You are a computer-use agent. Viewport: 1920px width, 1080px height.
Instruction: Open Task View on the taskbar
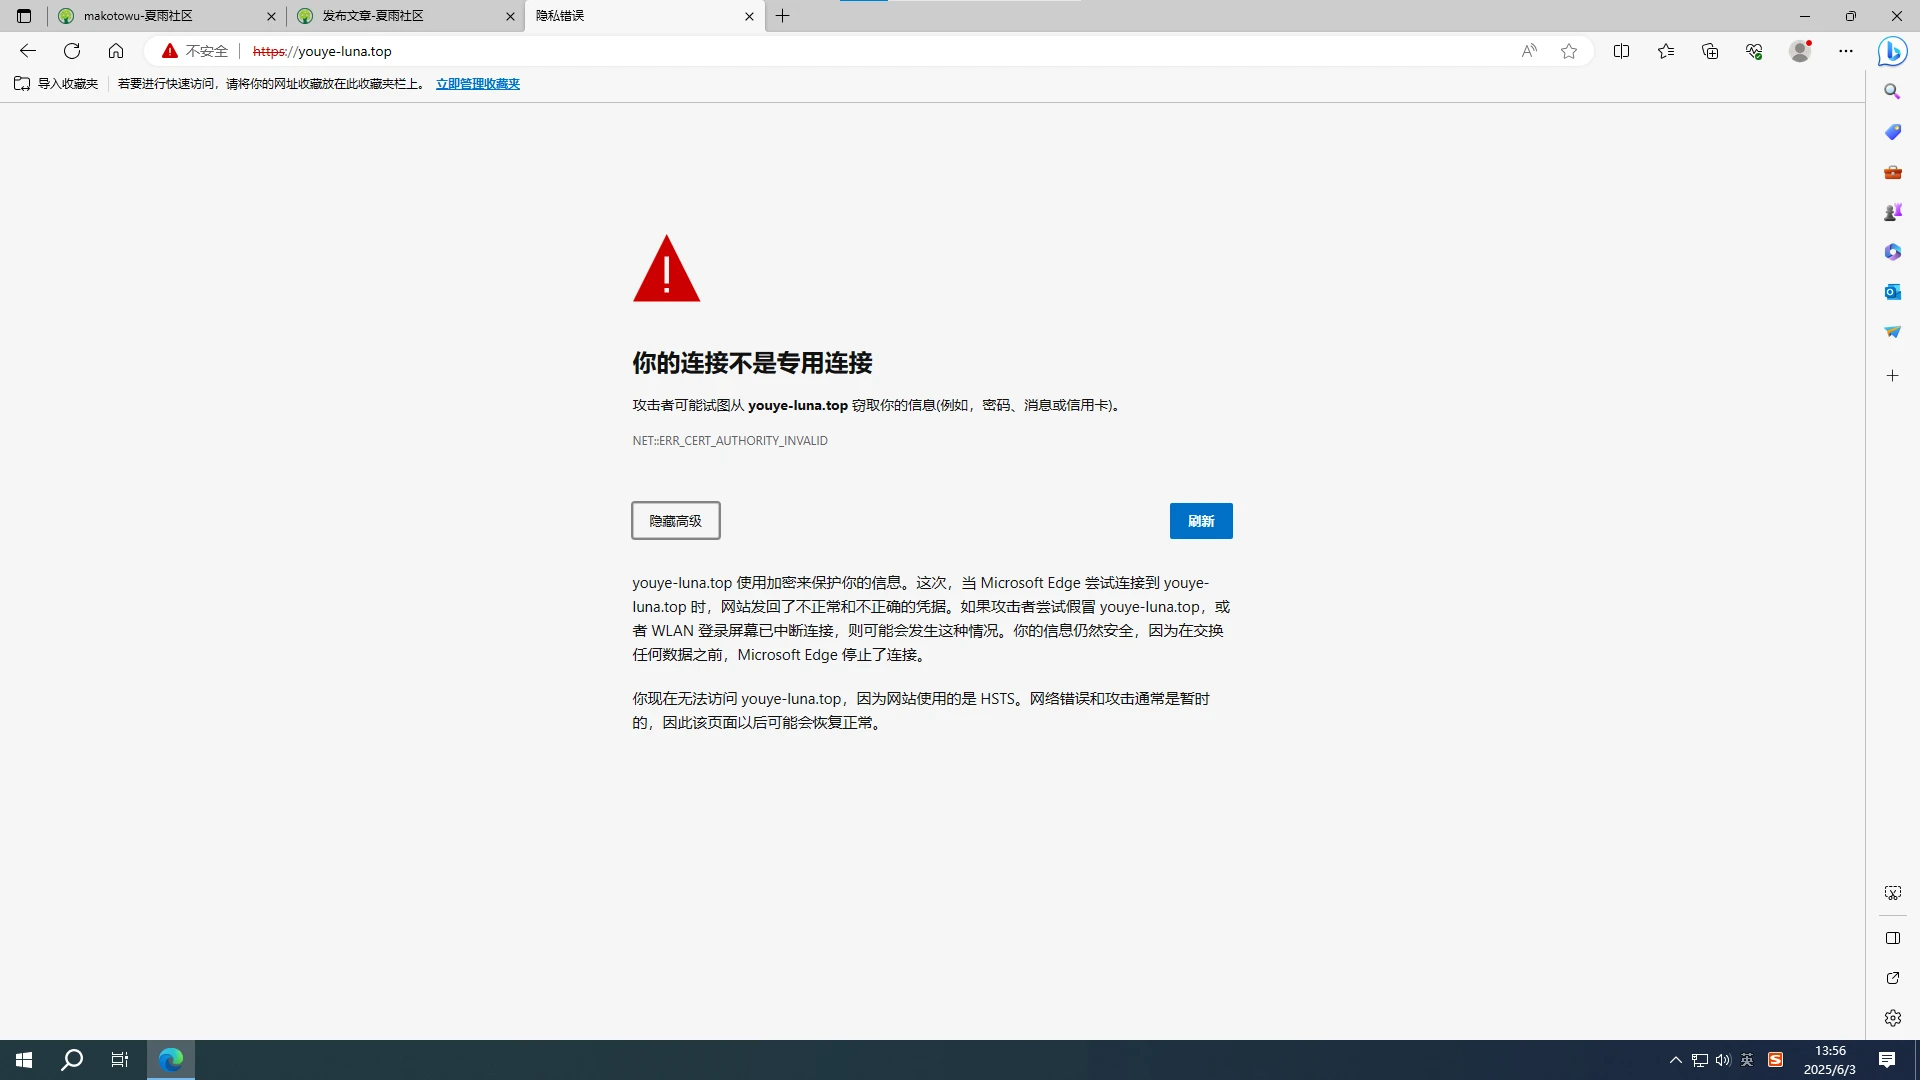[120, 1060]
